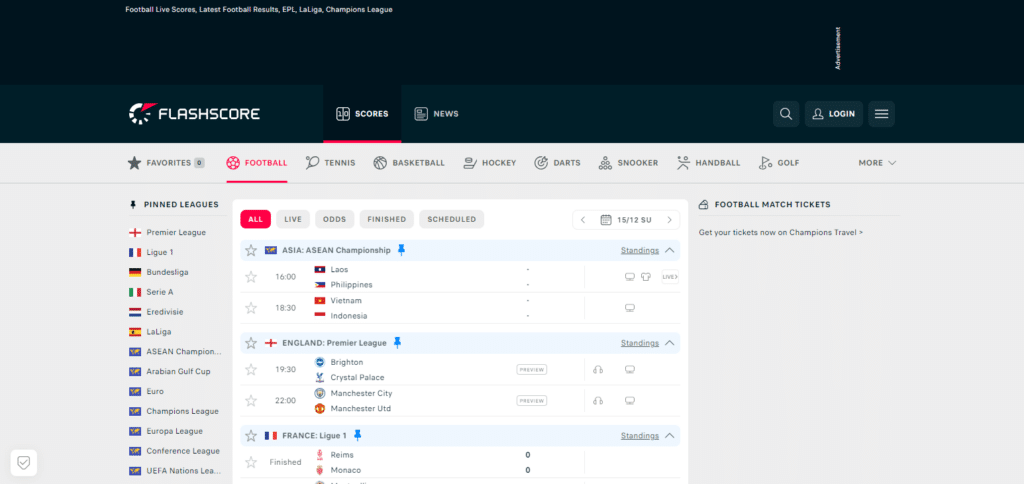Click the Manchester City team crest
1024x484 pixels.
[x=320, y=393]
